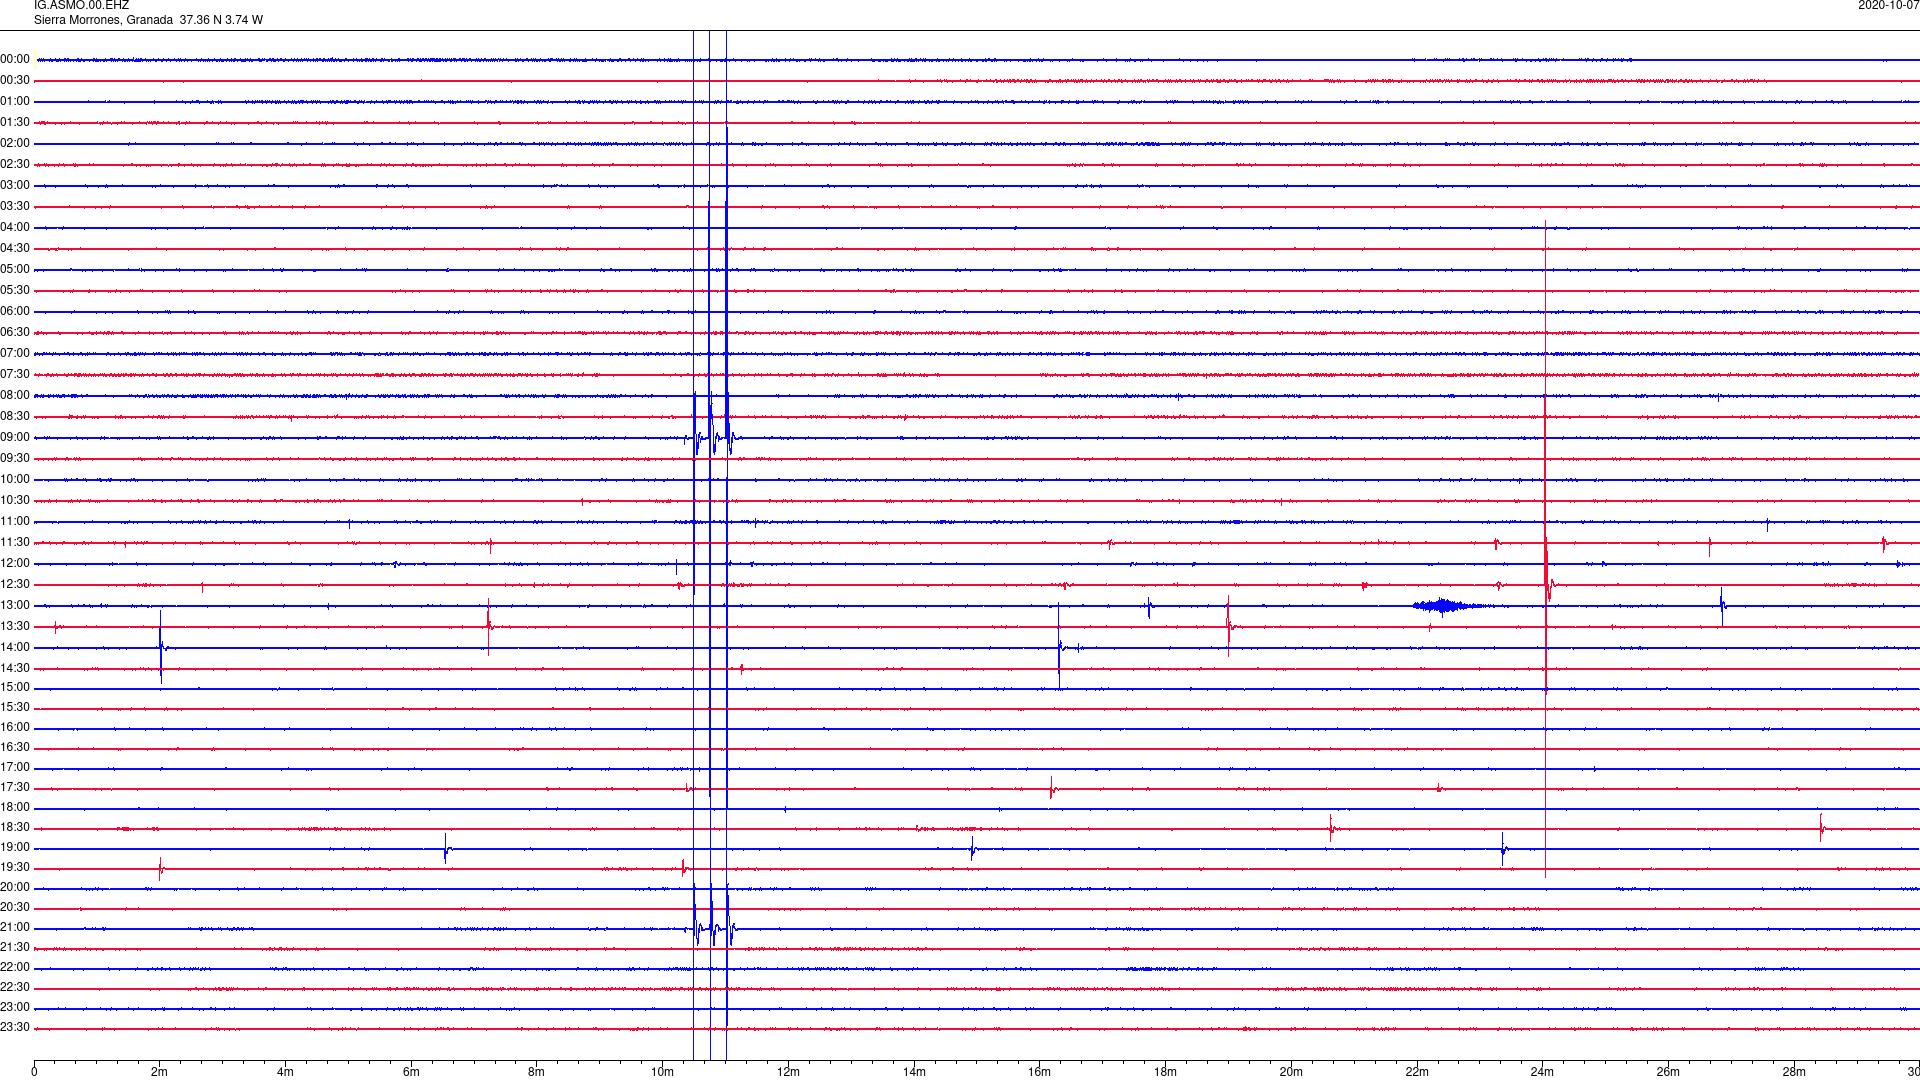Select the 14:30 trace time label
Image resolution: width=1920 pixels, height=1080 pixels.
(x=15, y=669)
